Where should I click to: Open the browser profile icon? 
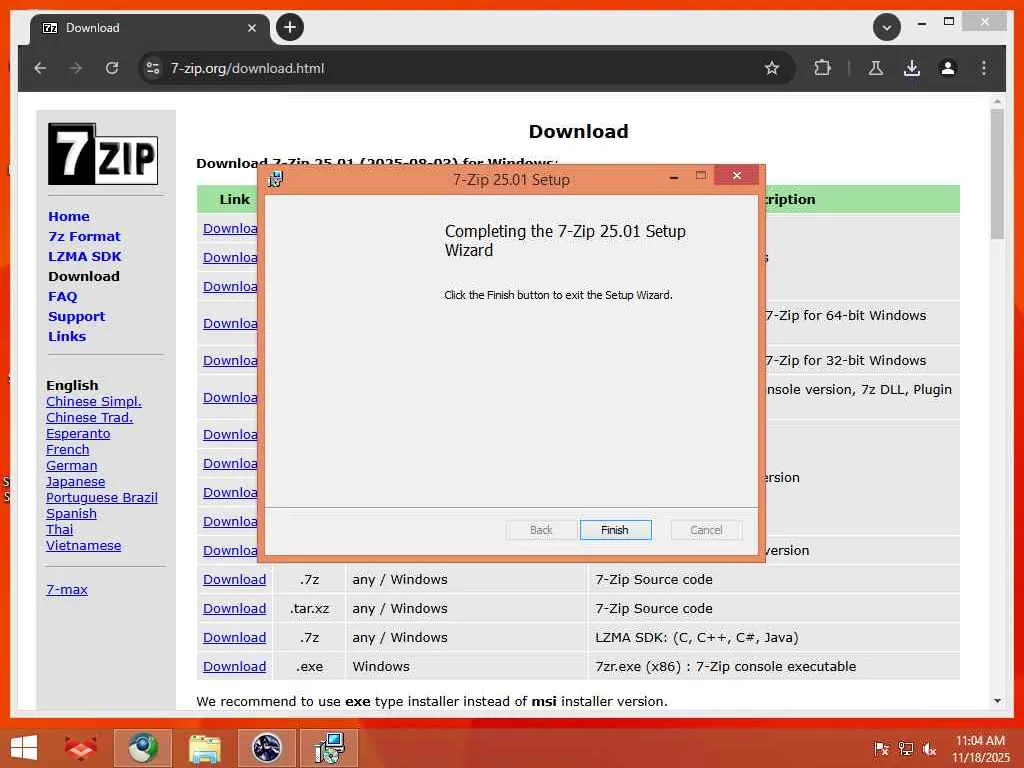click(948, 68)
